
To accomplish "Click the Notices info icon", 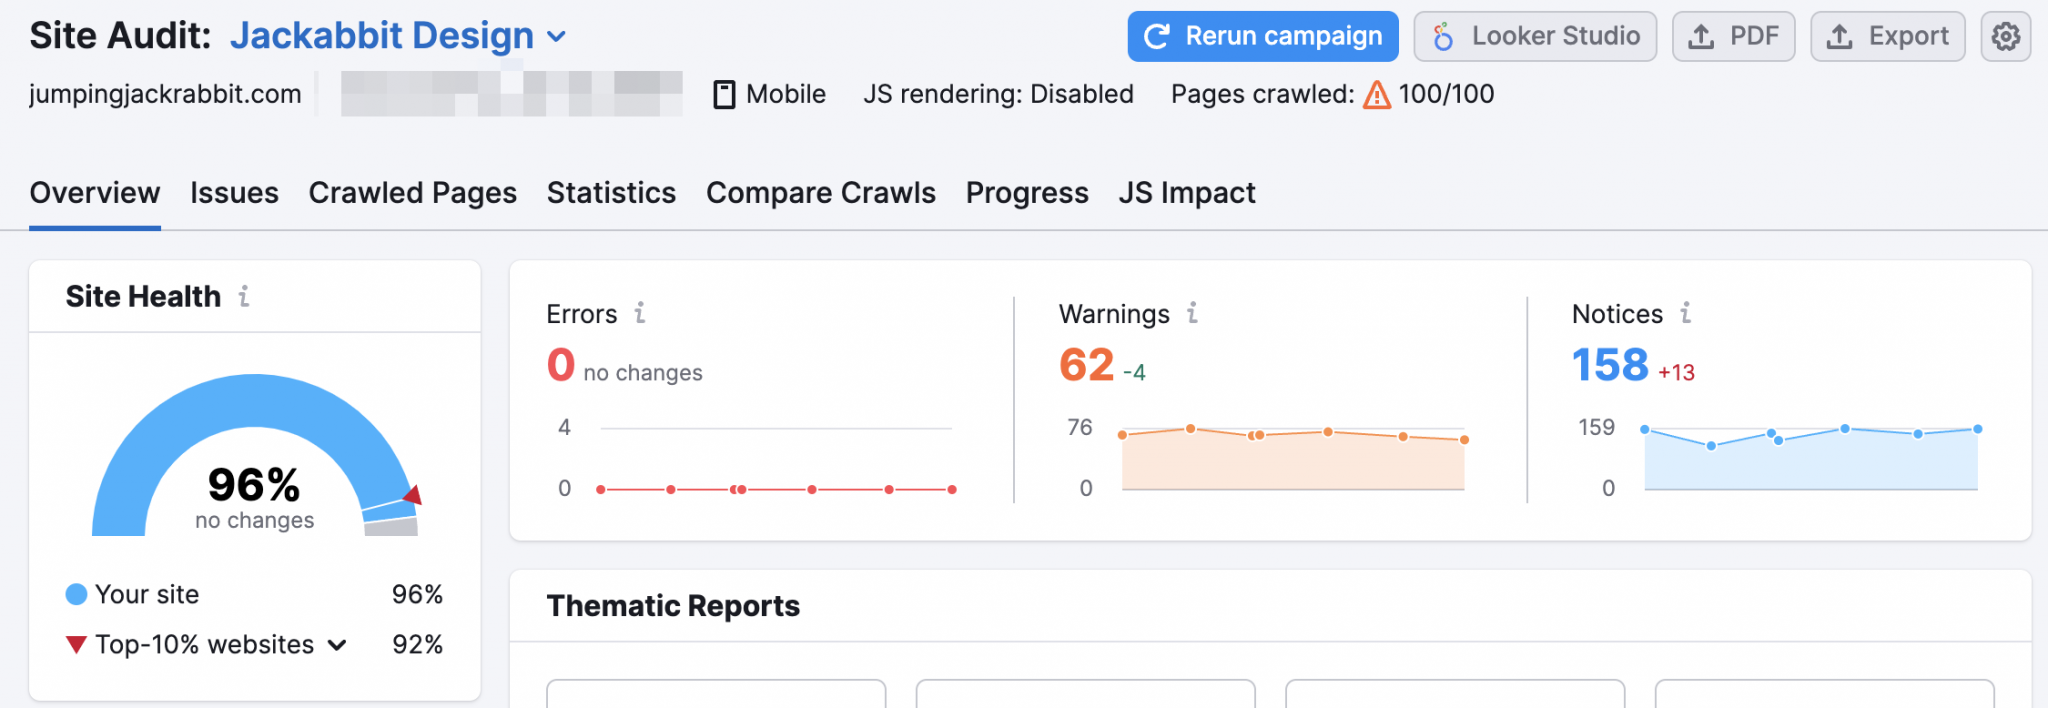I will tap(1685, 313).
